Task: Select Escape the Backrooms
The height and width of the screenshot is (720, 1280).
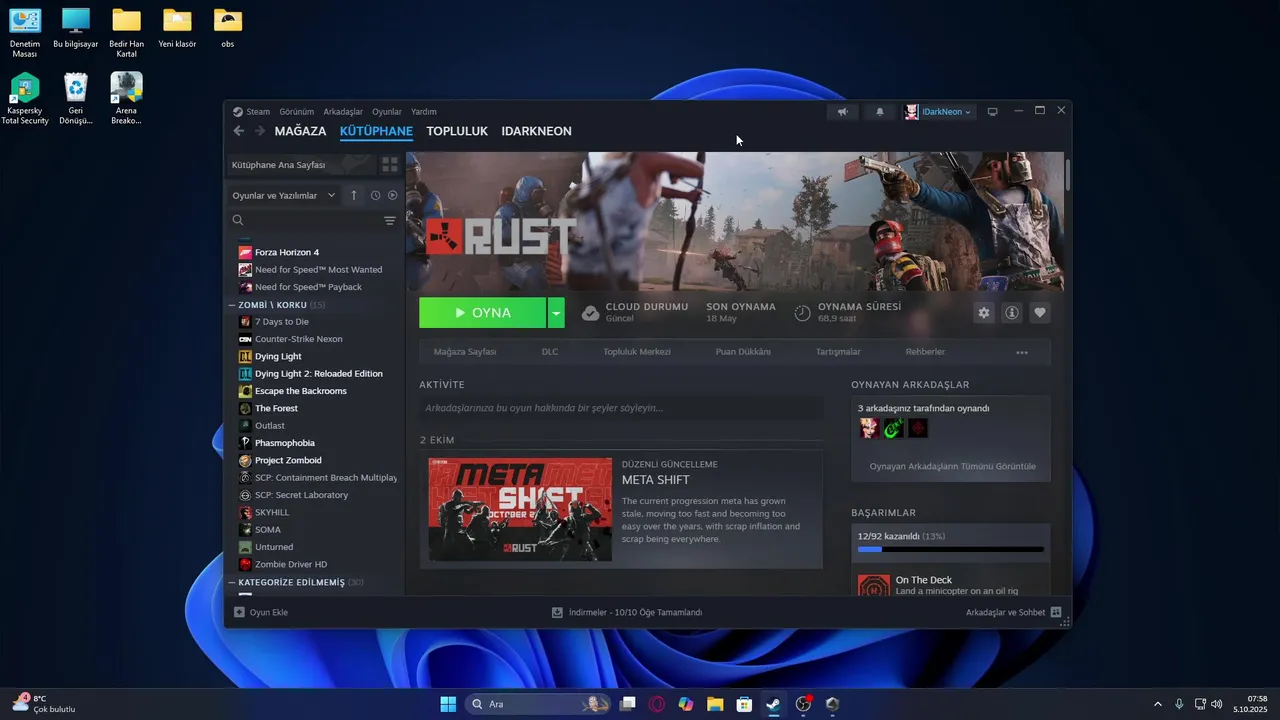Action: (x=300, y=391)
